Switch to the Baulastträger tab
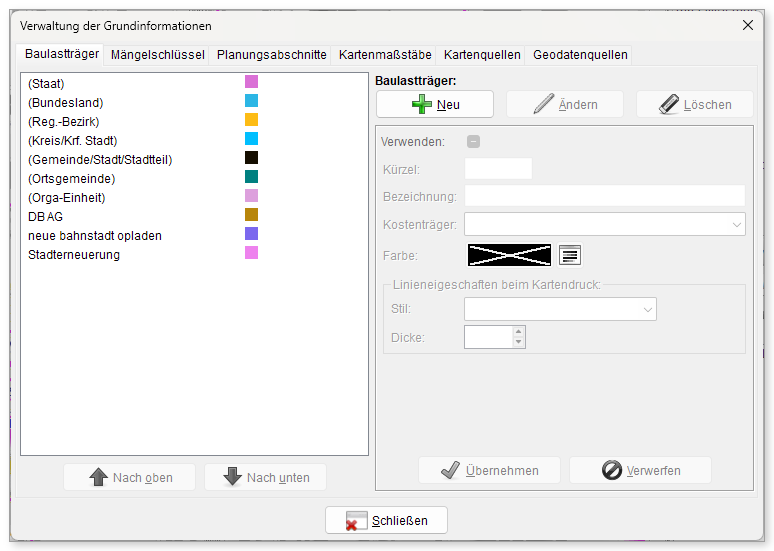774x551 pixels. [x=62, y=54]
